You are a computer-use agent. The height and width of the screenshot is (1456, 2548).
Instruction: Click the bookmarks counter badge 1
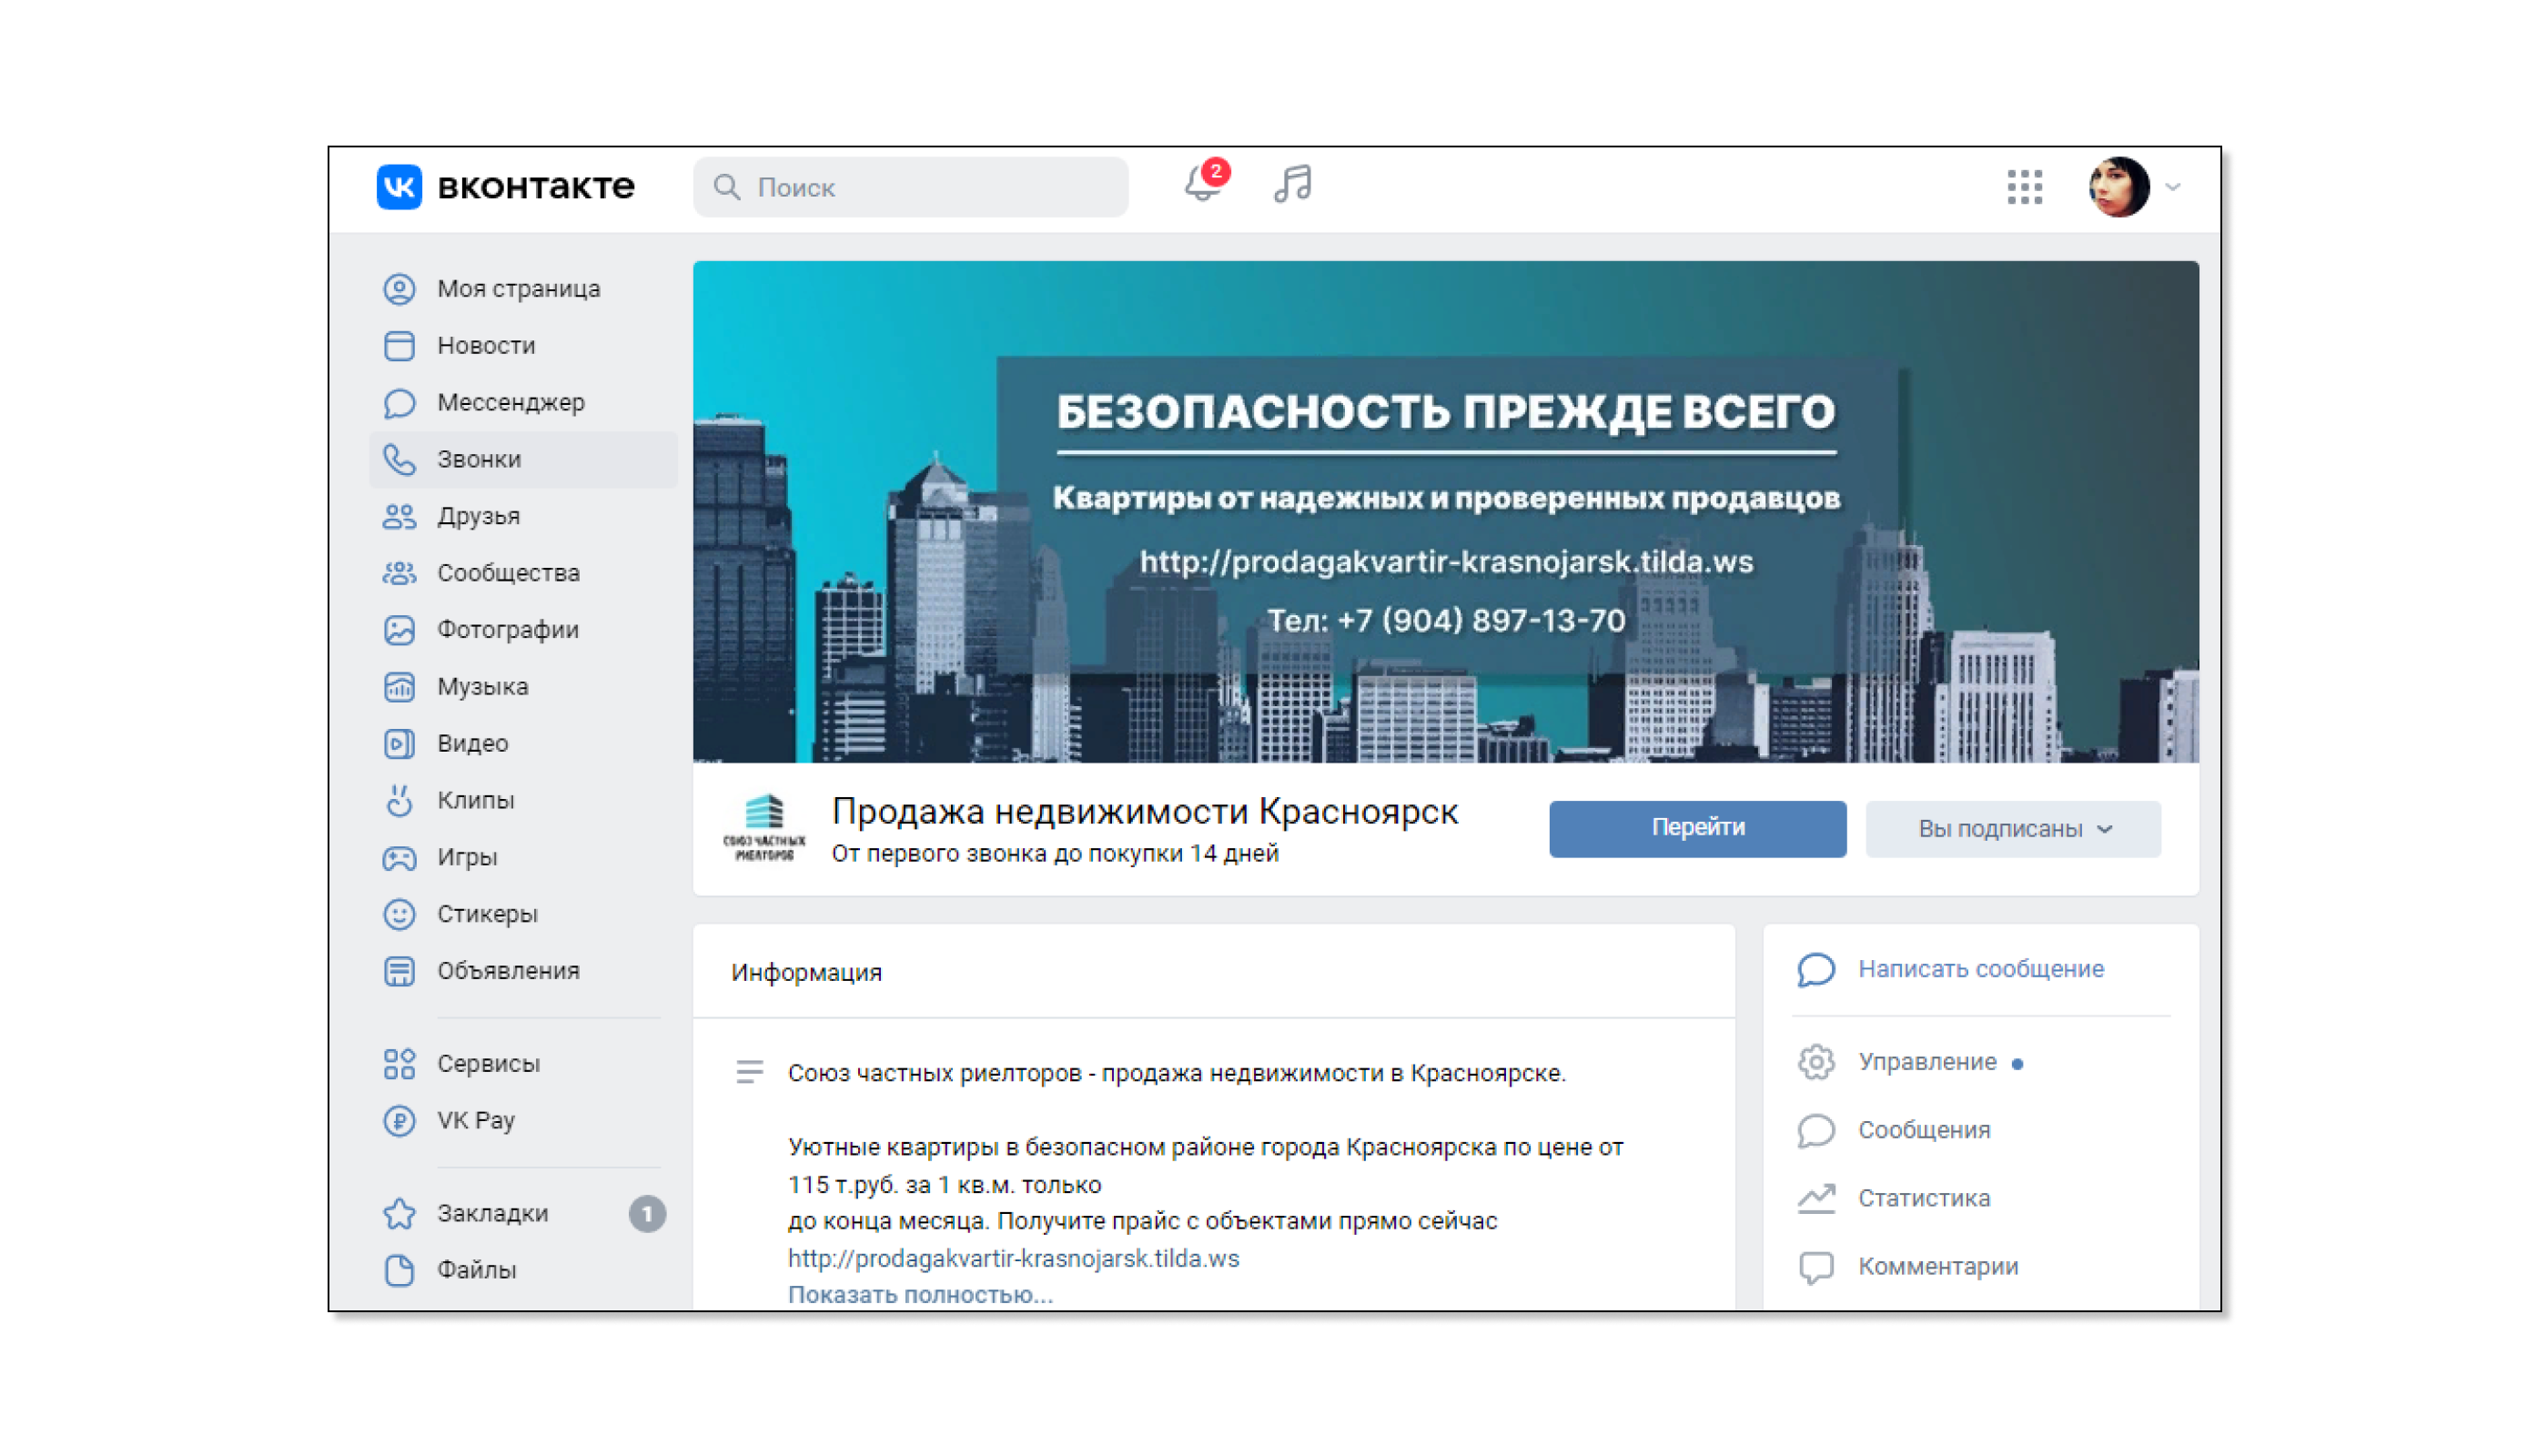[x=647, y=1214]
